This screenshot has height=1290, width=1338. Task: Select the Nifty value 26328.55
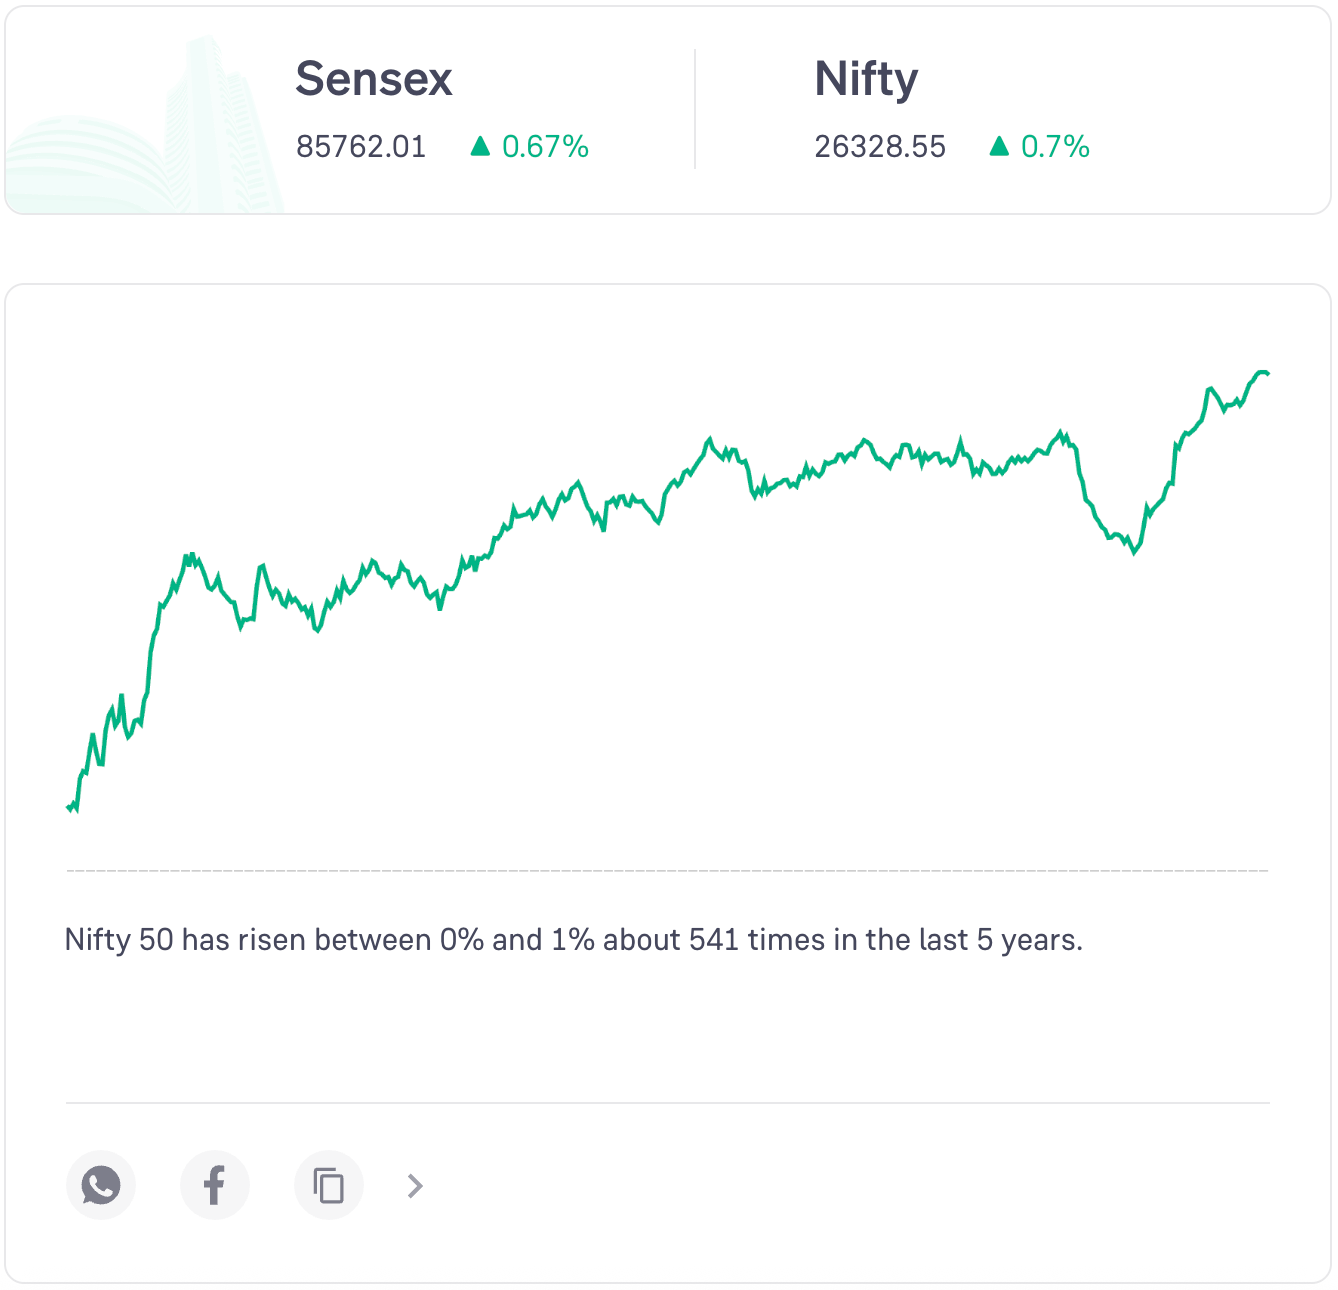(x=880, y=147)
